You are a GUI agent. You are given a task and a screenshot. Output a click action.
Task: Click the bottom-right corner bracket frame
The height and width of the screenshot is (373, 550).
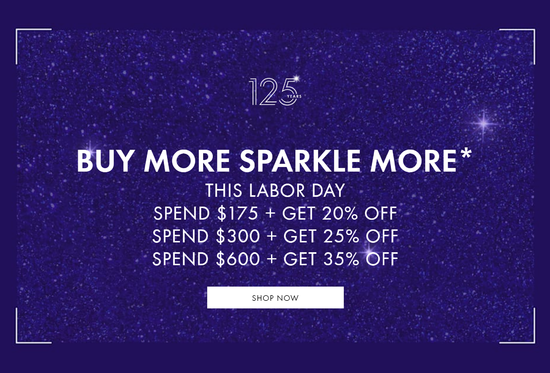point(517,326)
